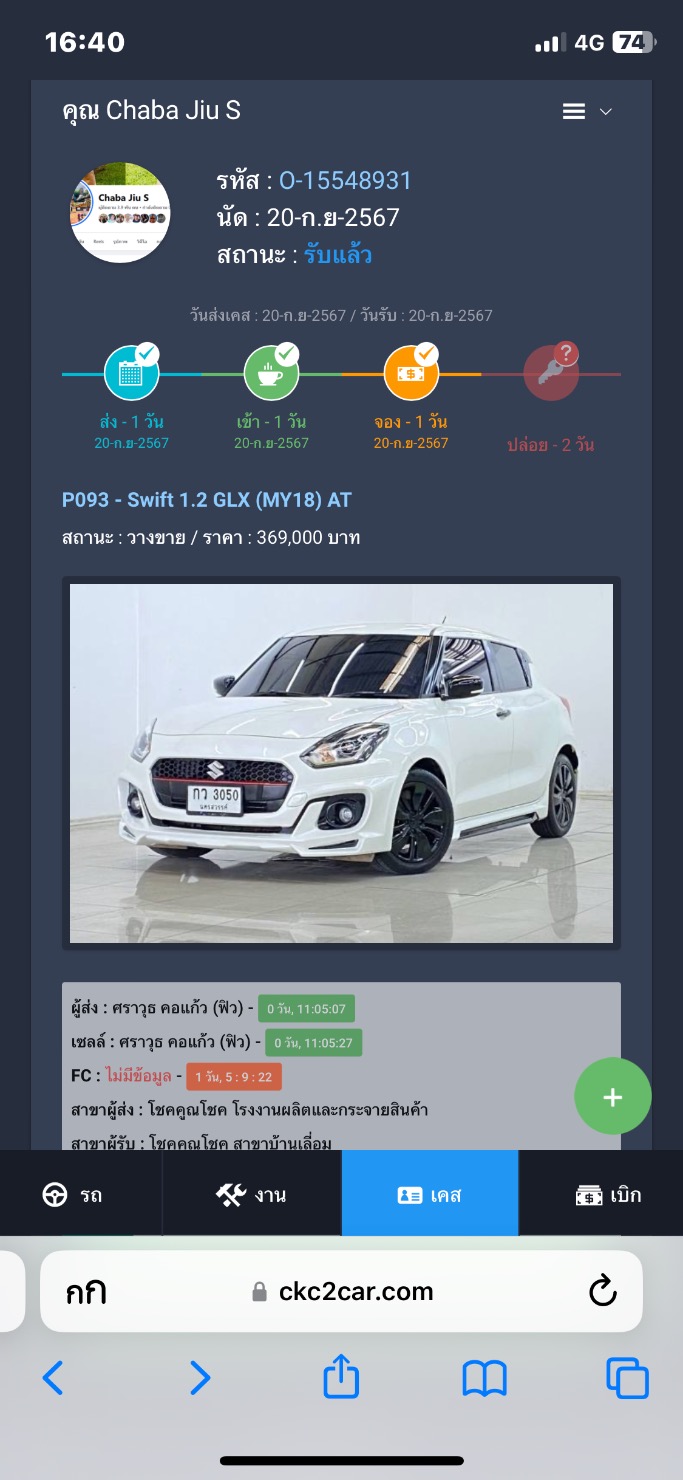This screenshot has width=683, height=1480.
Task: Click the green coffee cup entry-stage icon
Action: click(x=272, y=374)
